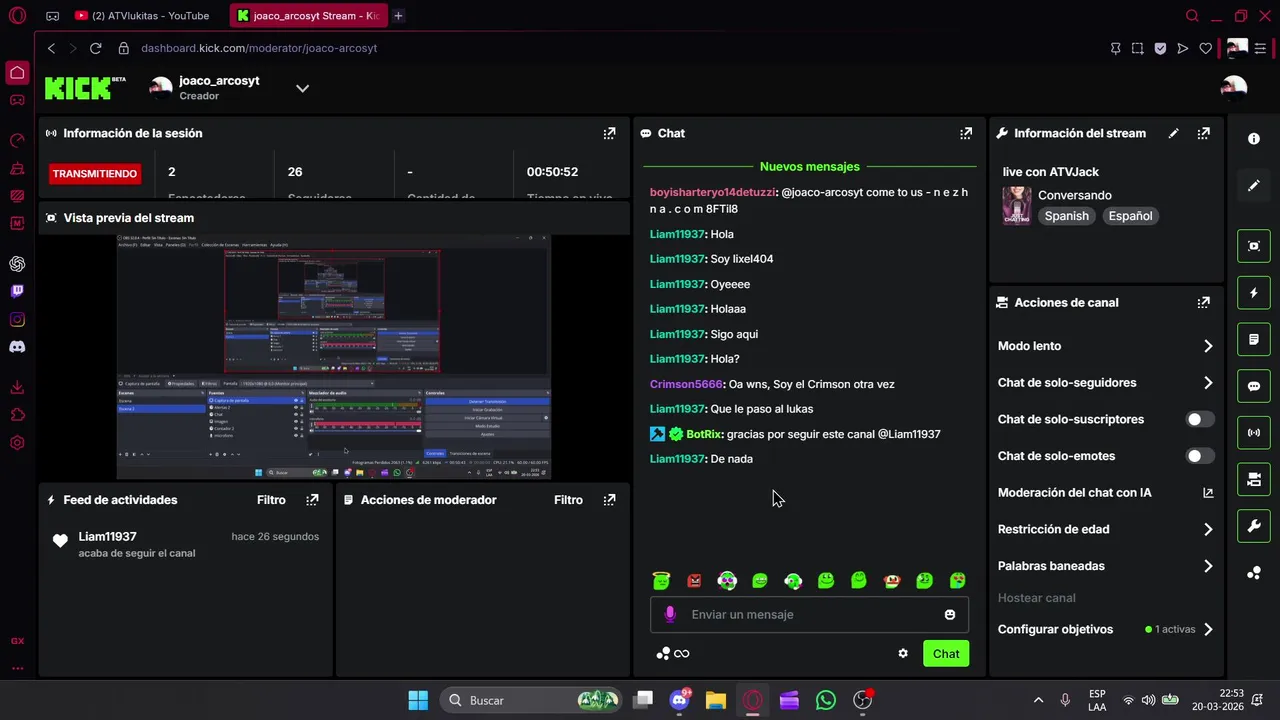Open Instagram from the Opera sidebar

click(17, 319)
